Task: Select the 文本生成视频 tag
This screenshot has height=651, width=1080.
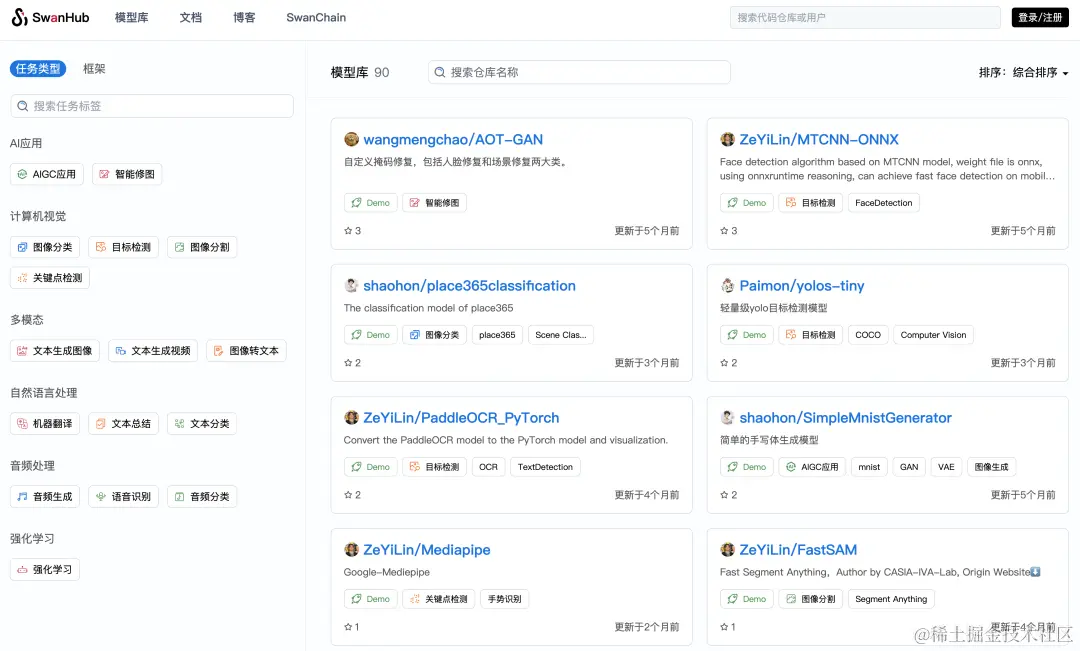Action: (x=153, y=351)
